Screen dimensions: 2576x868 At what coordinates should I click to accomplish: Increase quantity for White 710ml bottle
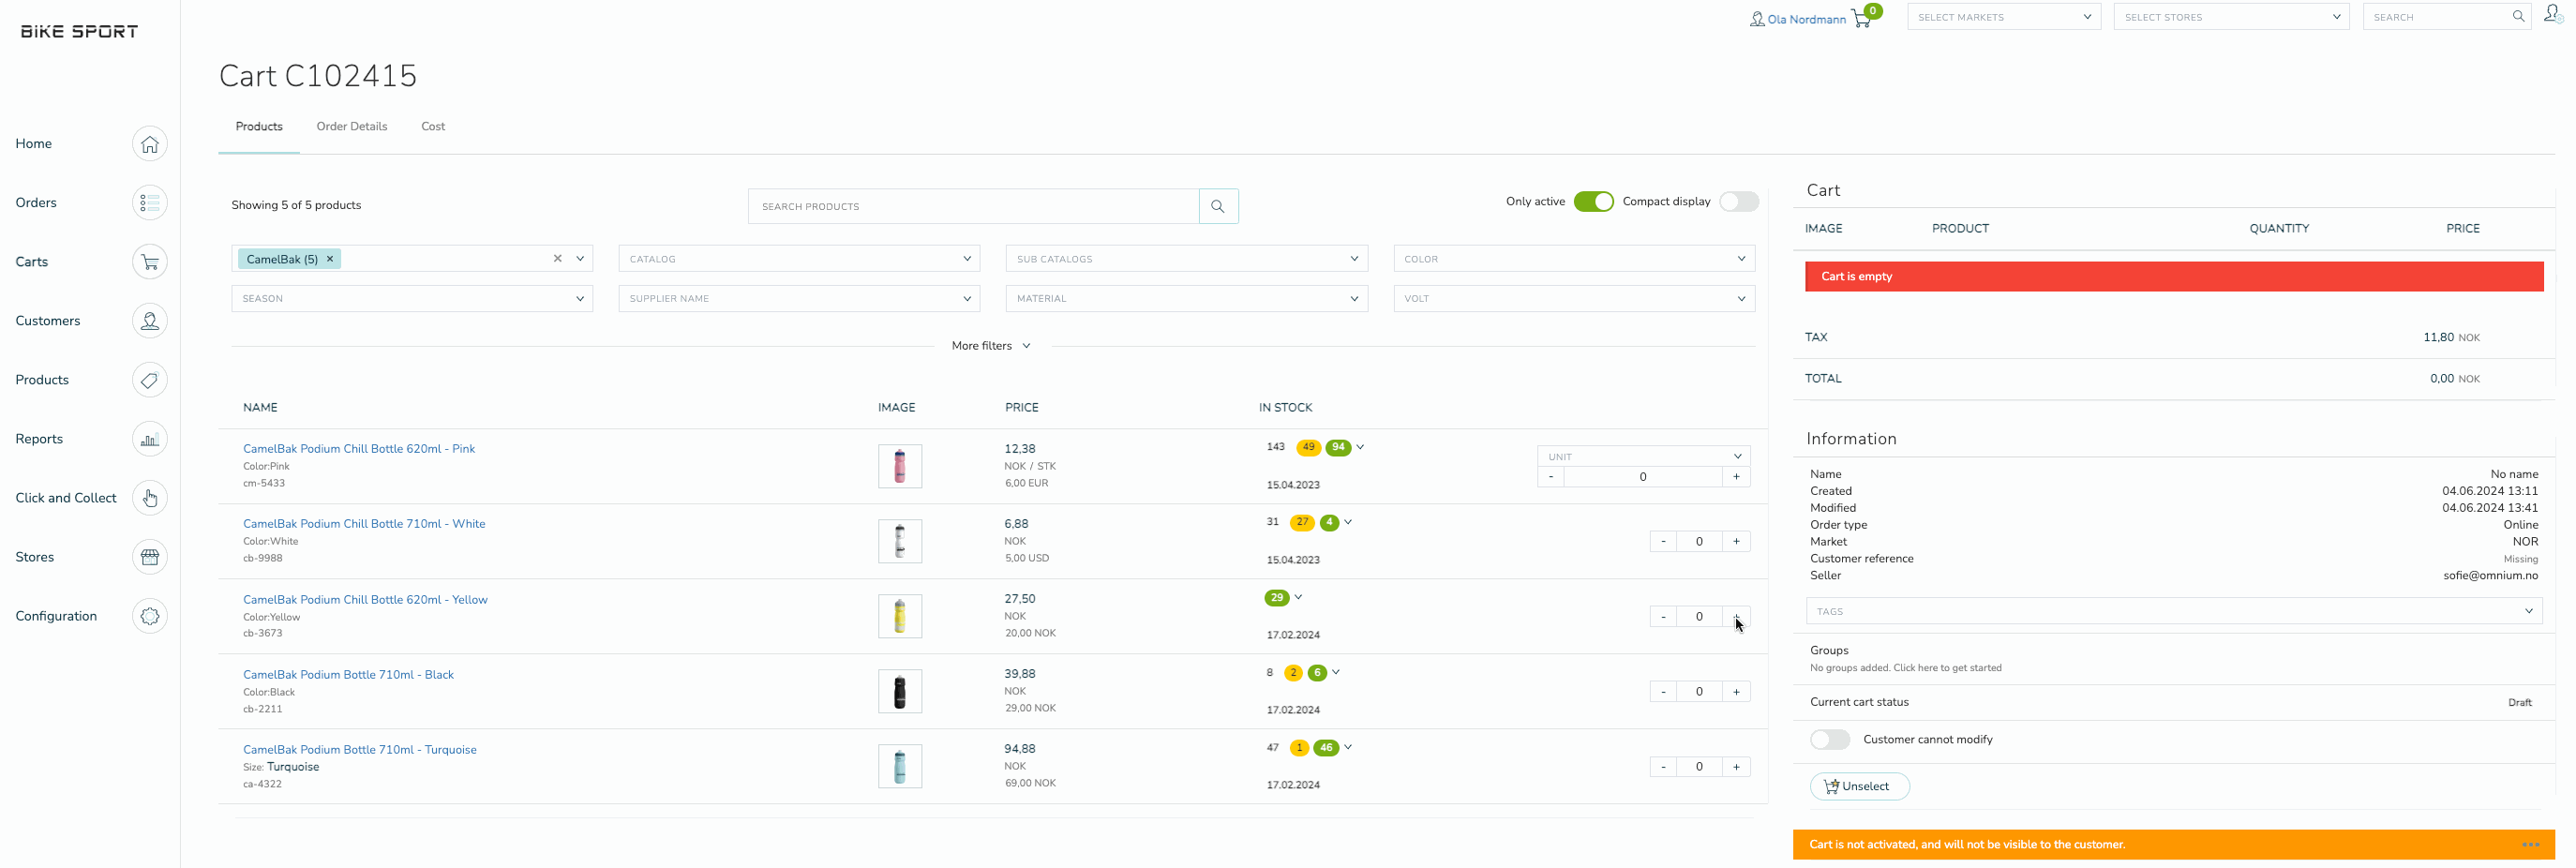1737,542
